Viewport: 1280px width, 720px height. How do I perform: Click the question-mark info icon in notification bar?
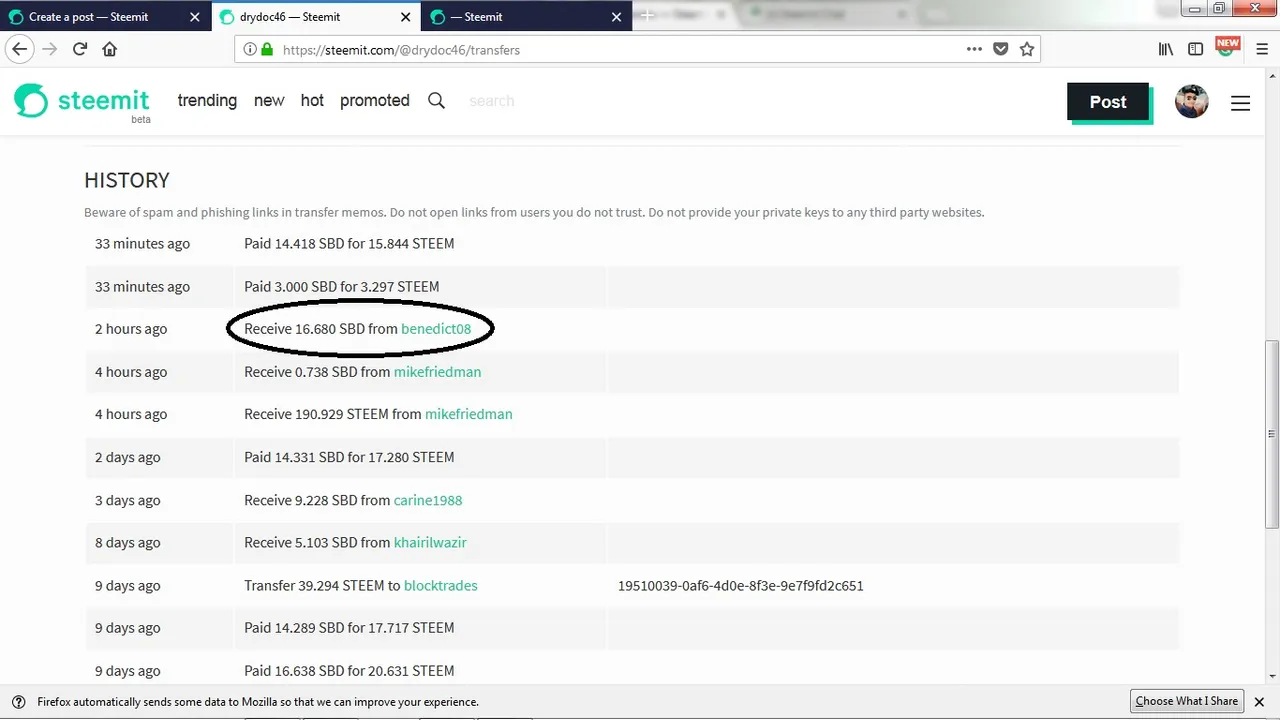(x=19, y=701)
